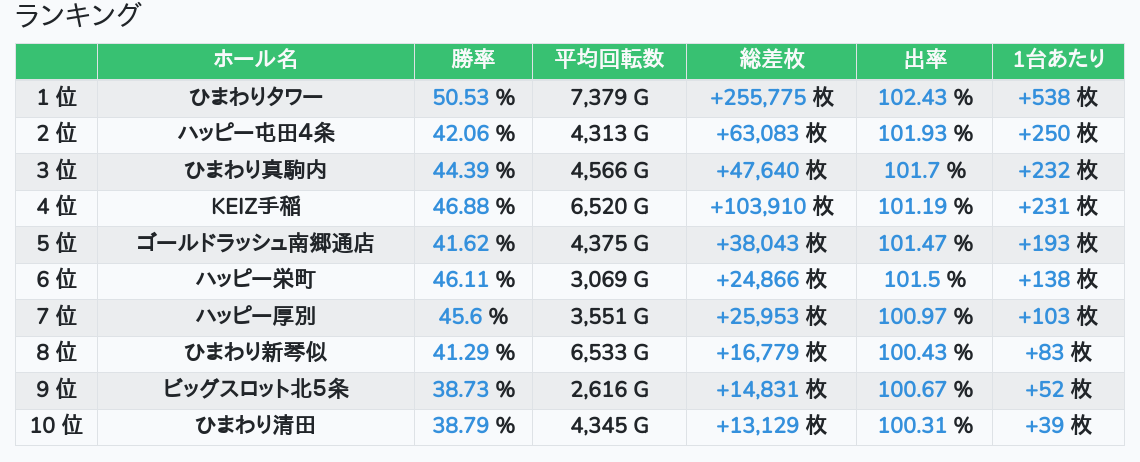
Task: Sort by the 1台あたり header
Action: 1058,60
